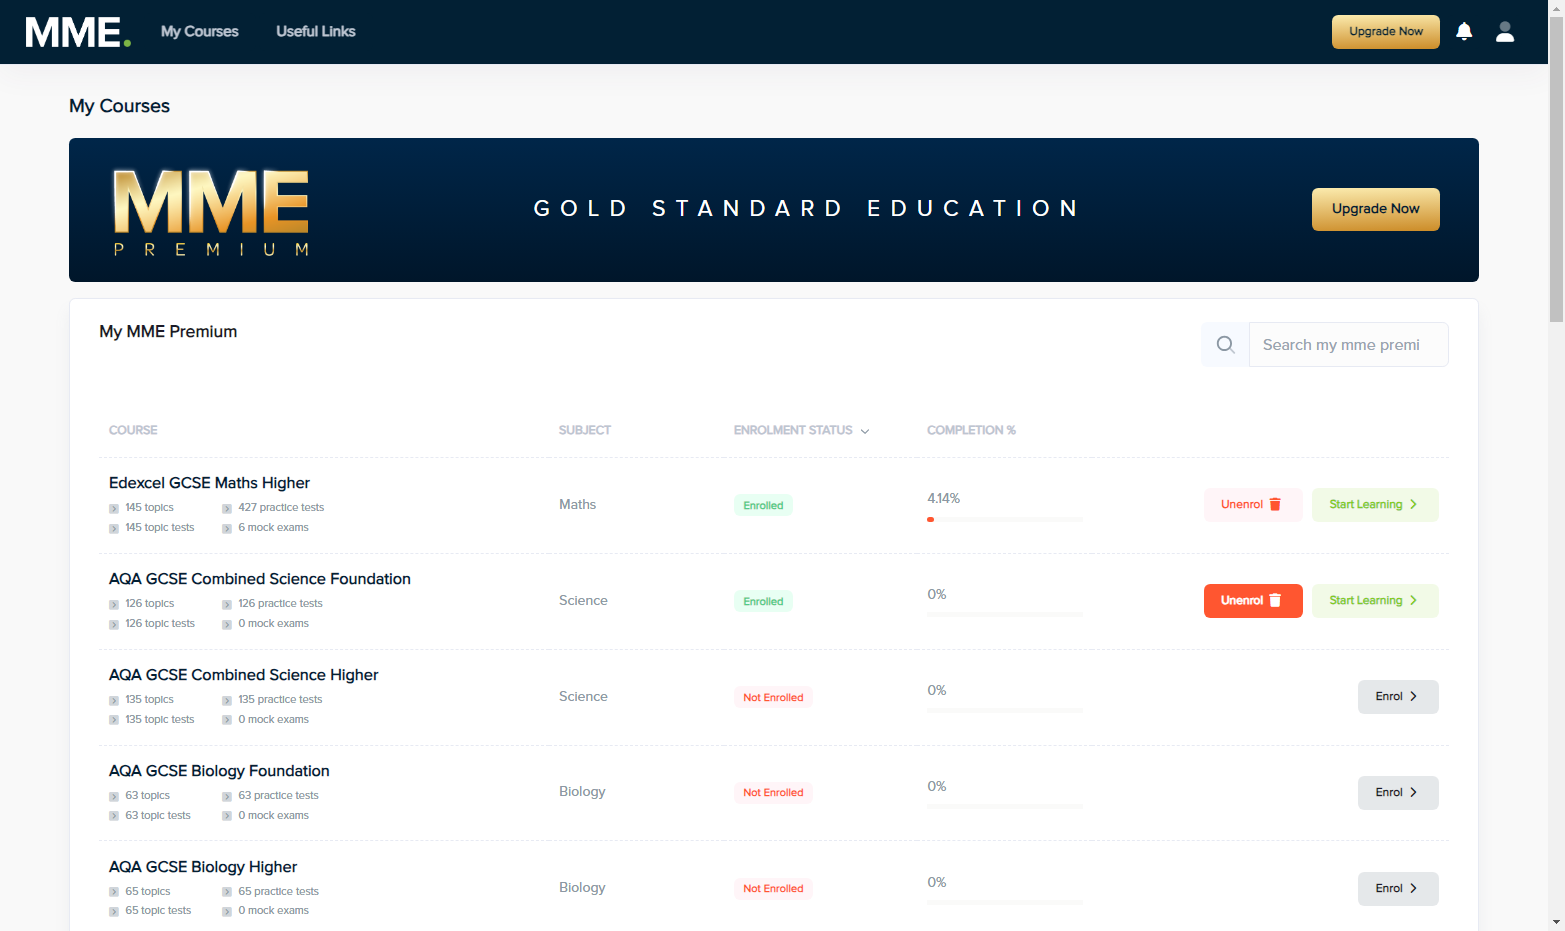The width and height of the screenshot is (1565, 931).
Task: Click bullet icon beside 63 topic tests
Action: 114,817
